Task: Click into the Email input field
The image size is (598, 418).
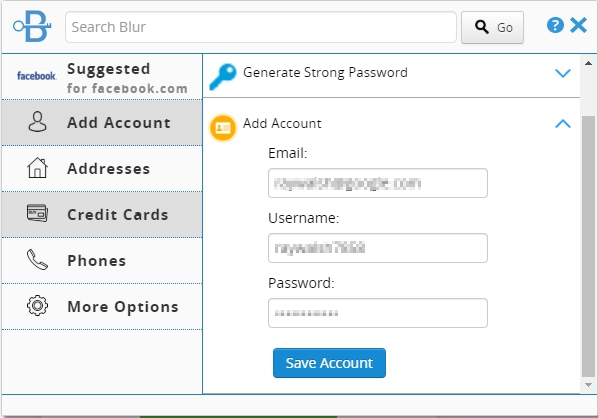Action: pyautogui.click(x=378, y=183)
